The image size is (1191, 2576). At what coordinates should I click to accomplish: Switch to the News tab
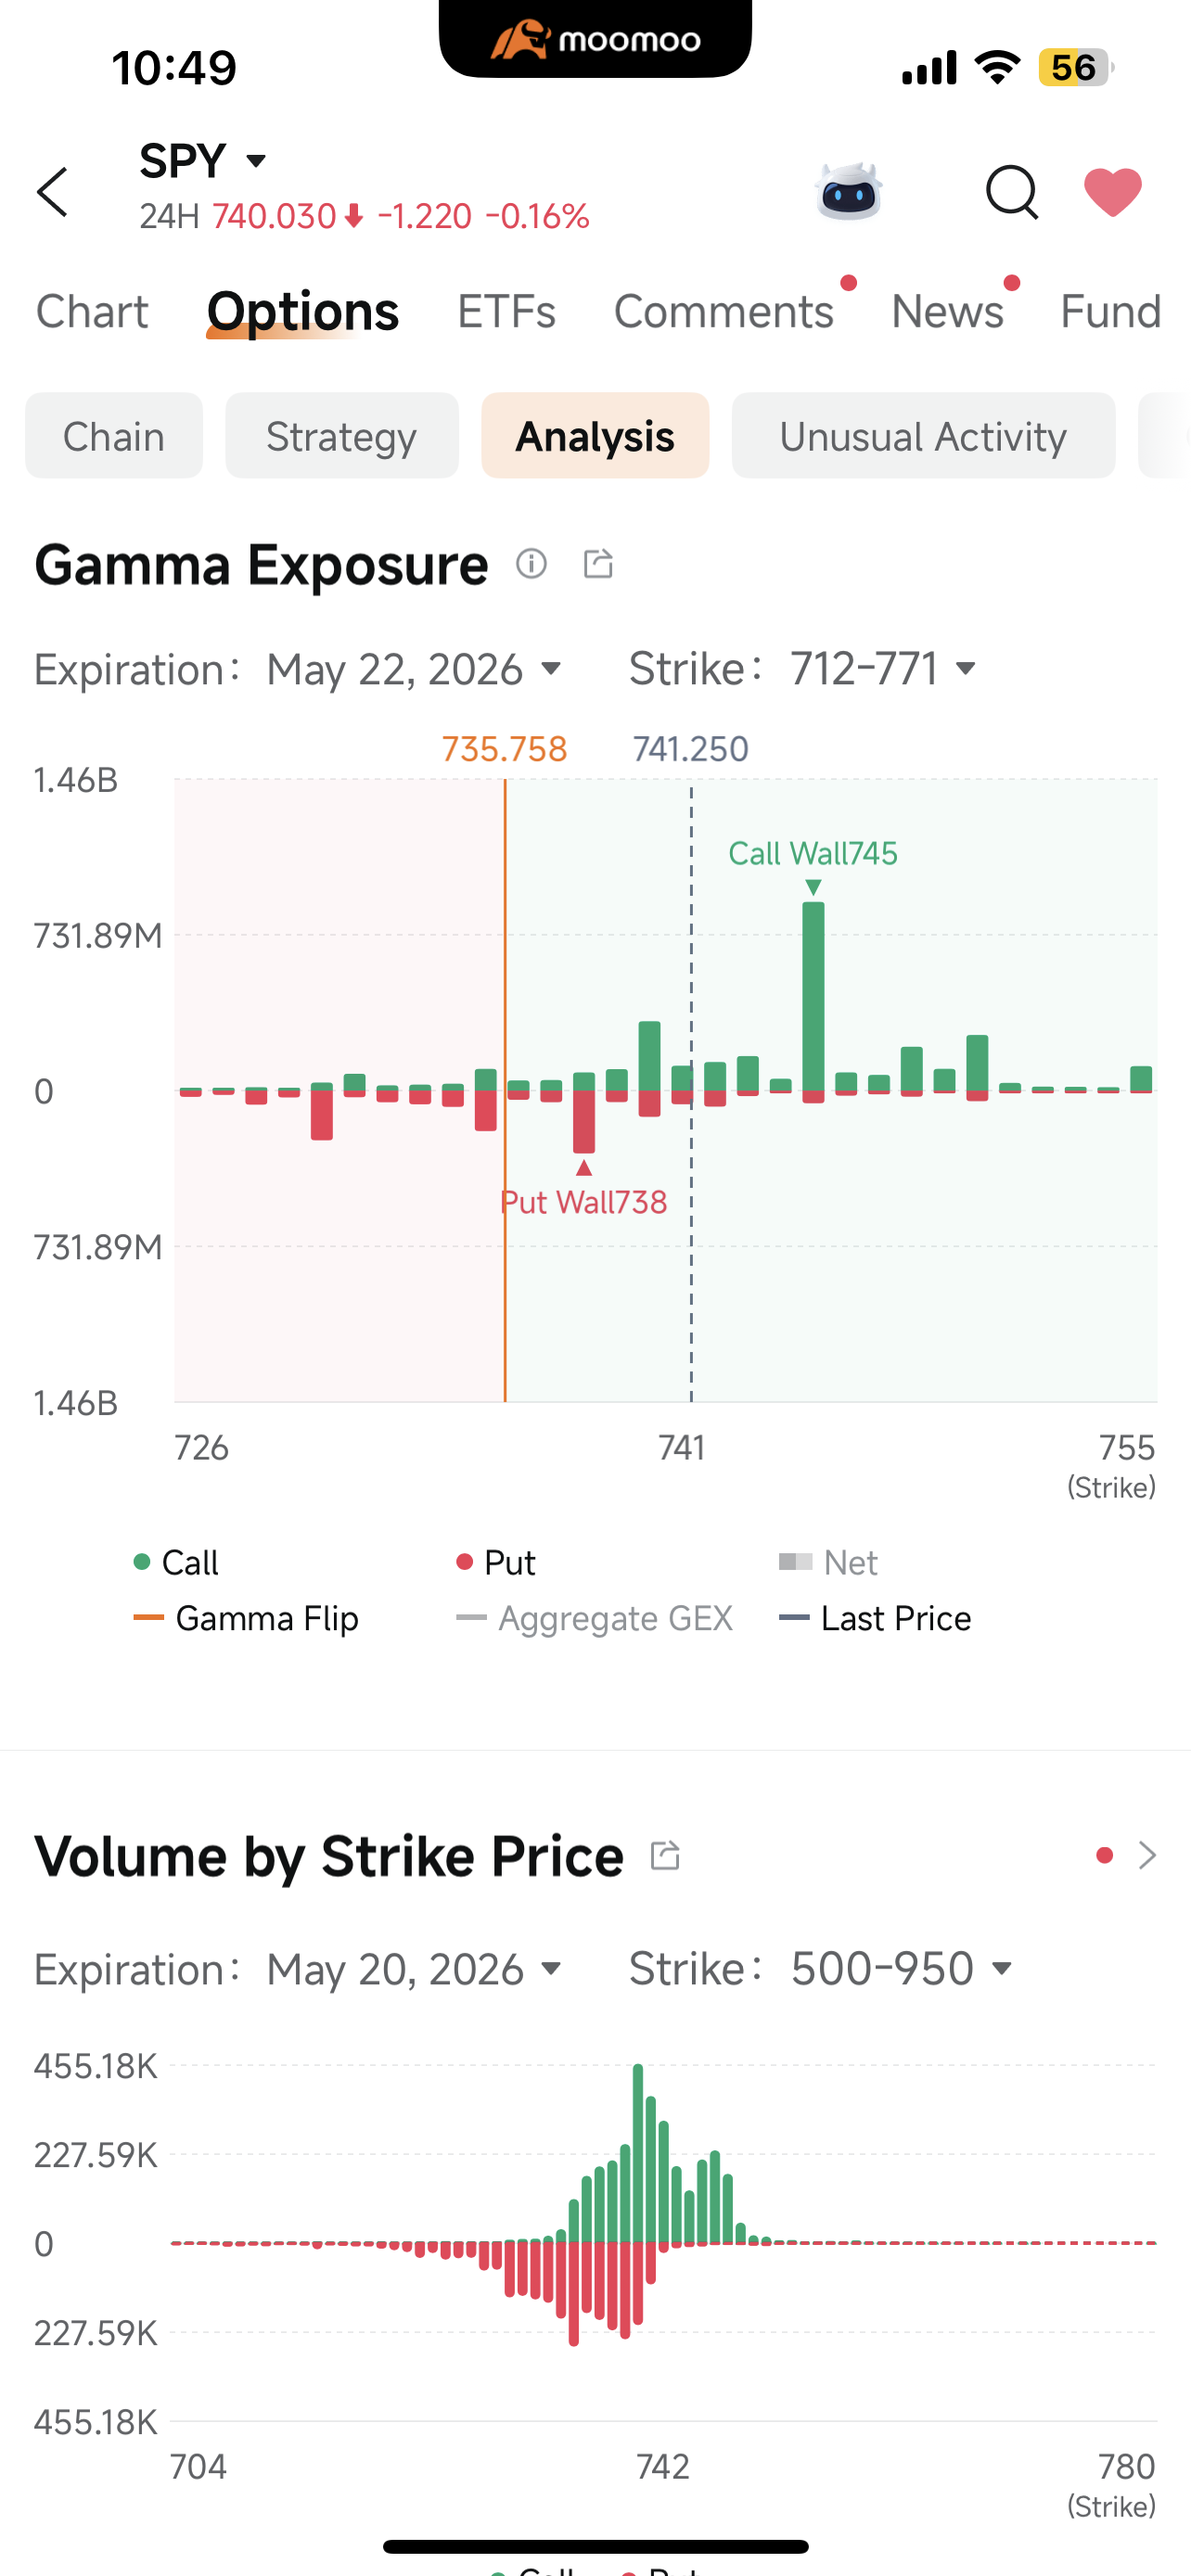coord(947,311)
